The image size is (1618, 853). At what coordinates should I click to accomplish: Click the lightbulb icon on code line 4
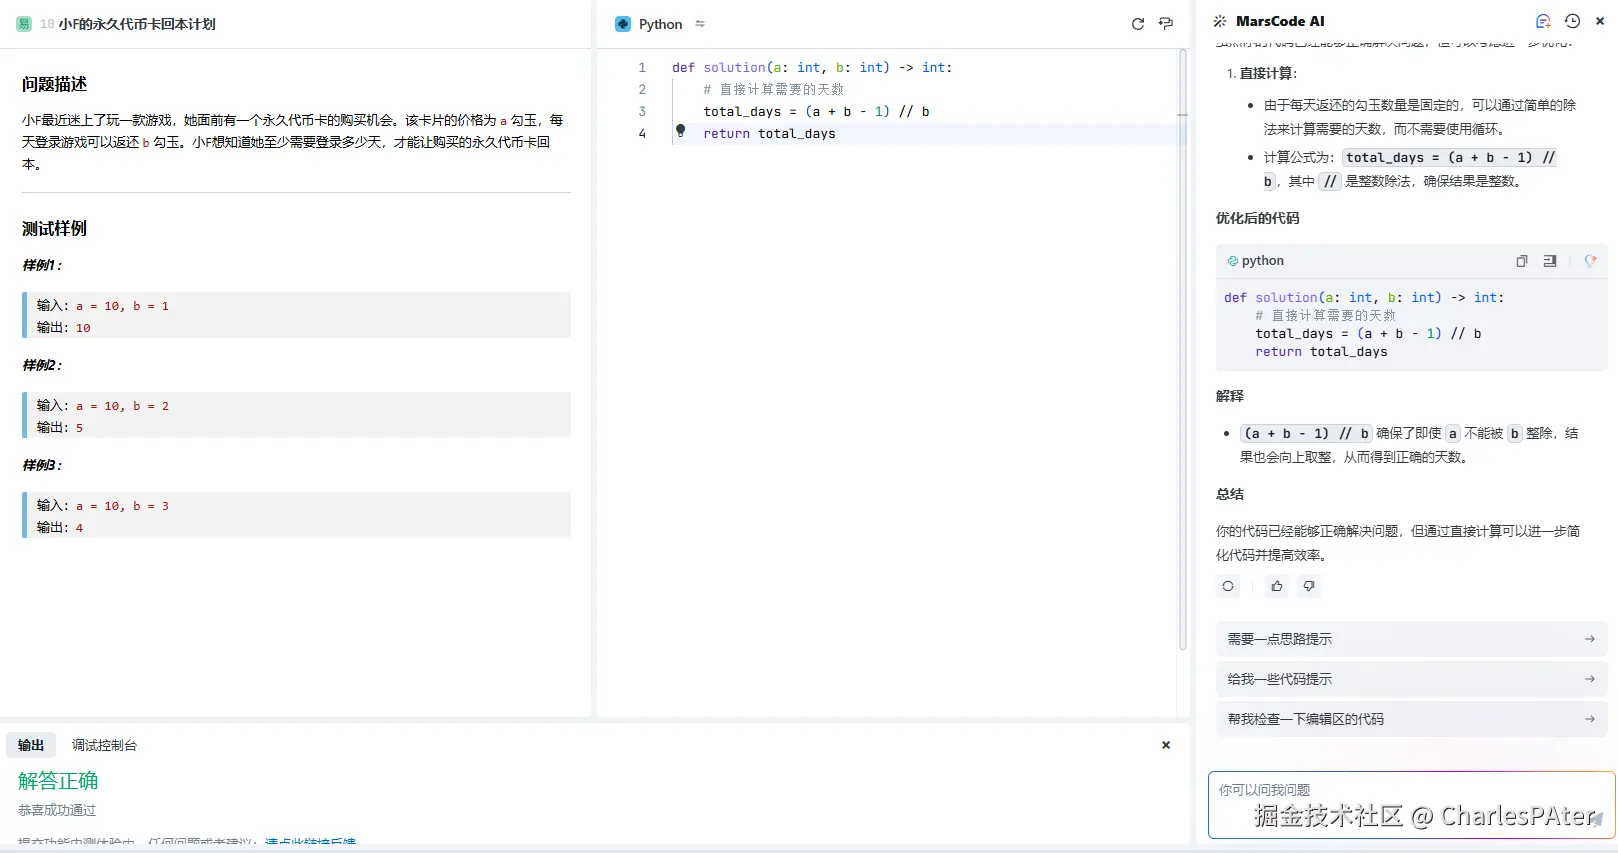680,131
